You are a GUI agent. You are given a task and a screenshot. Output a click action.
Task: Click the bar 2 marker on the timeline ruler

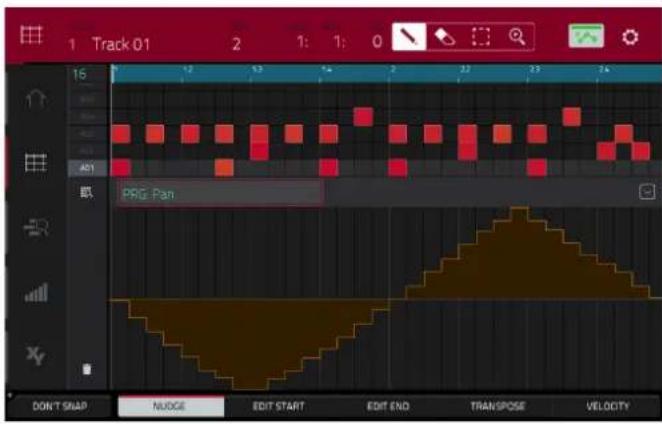click(x=393, y=70)
